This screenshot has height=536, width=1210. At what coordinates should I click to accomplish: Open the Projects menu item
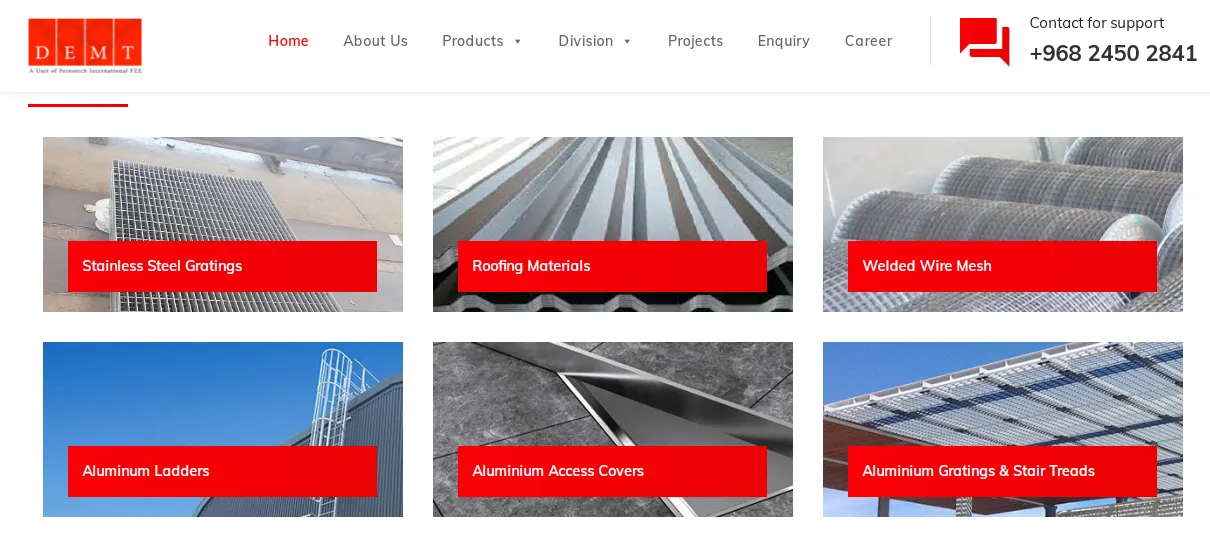[695, 41]
